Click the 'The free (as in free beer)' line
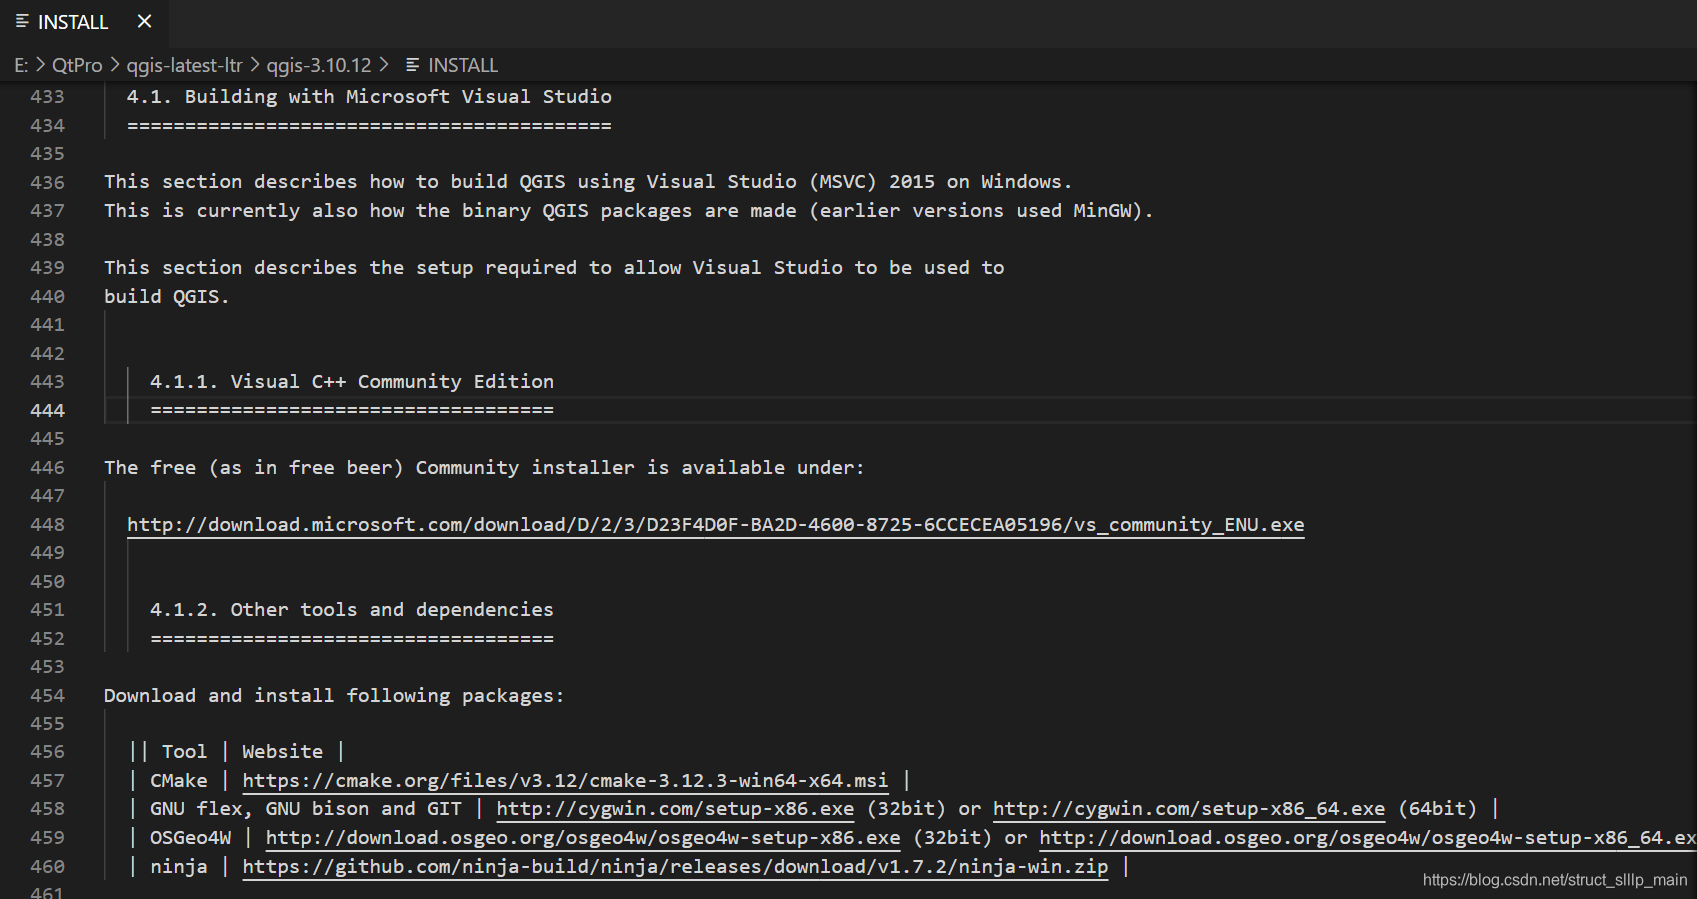This screenshot has height=899, width=1697. 484,468
